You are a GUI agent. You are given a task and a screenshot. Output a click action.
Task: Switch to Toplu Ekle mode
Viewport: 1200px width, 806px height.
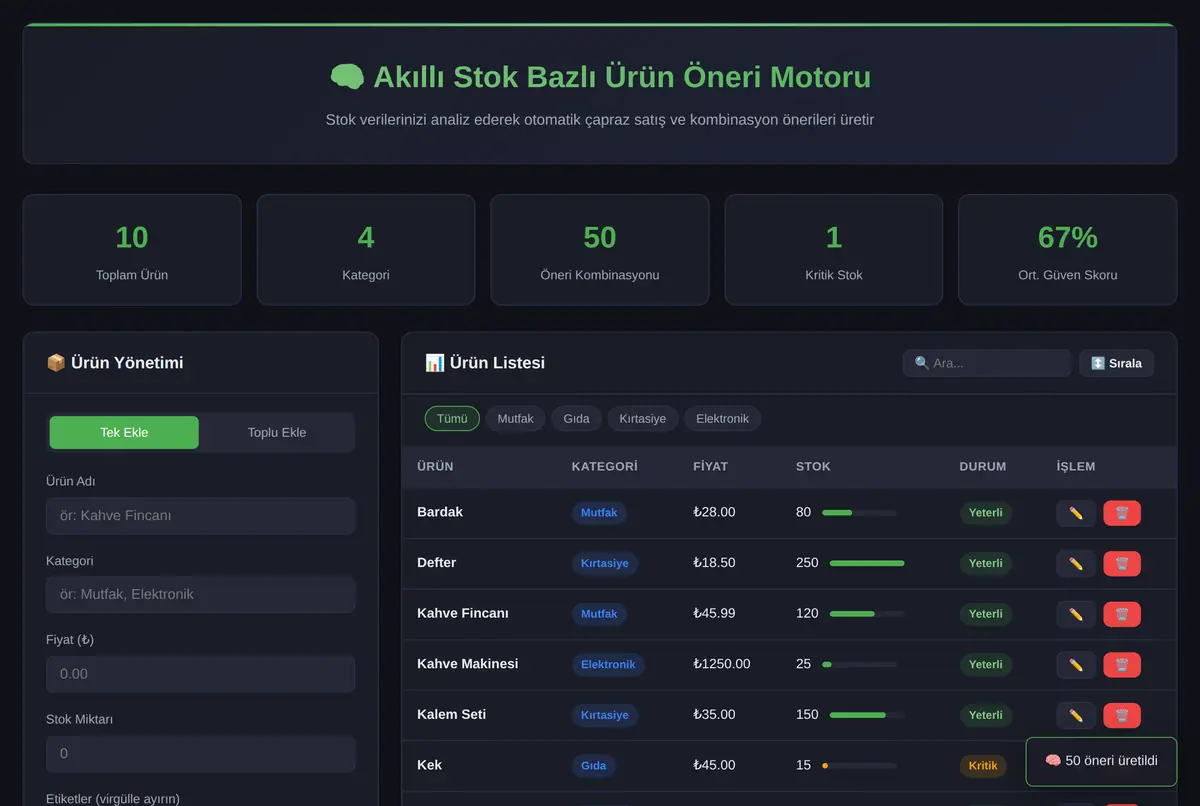pyautogui.click(x=277, y=433)
